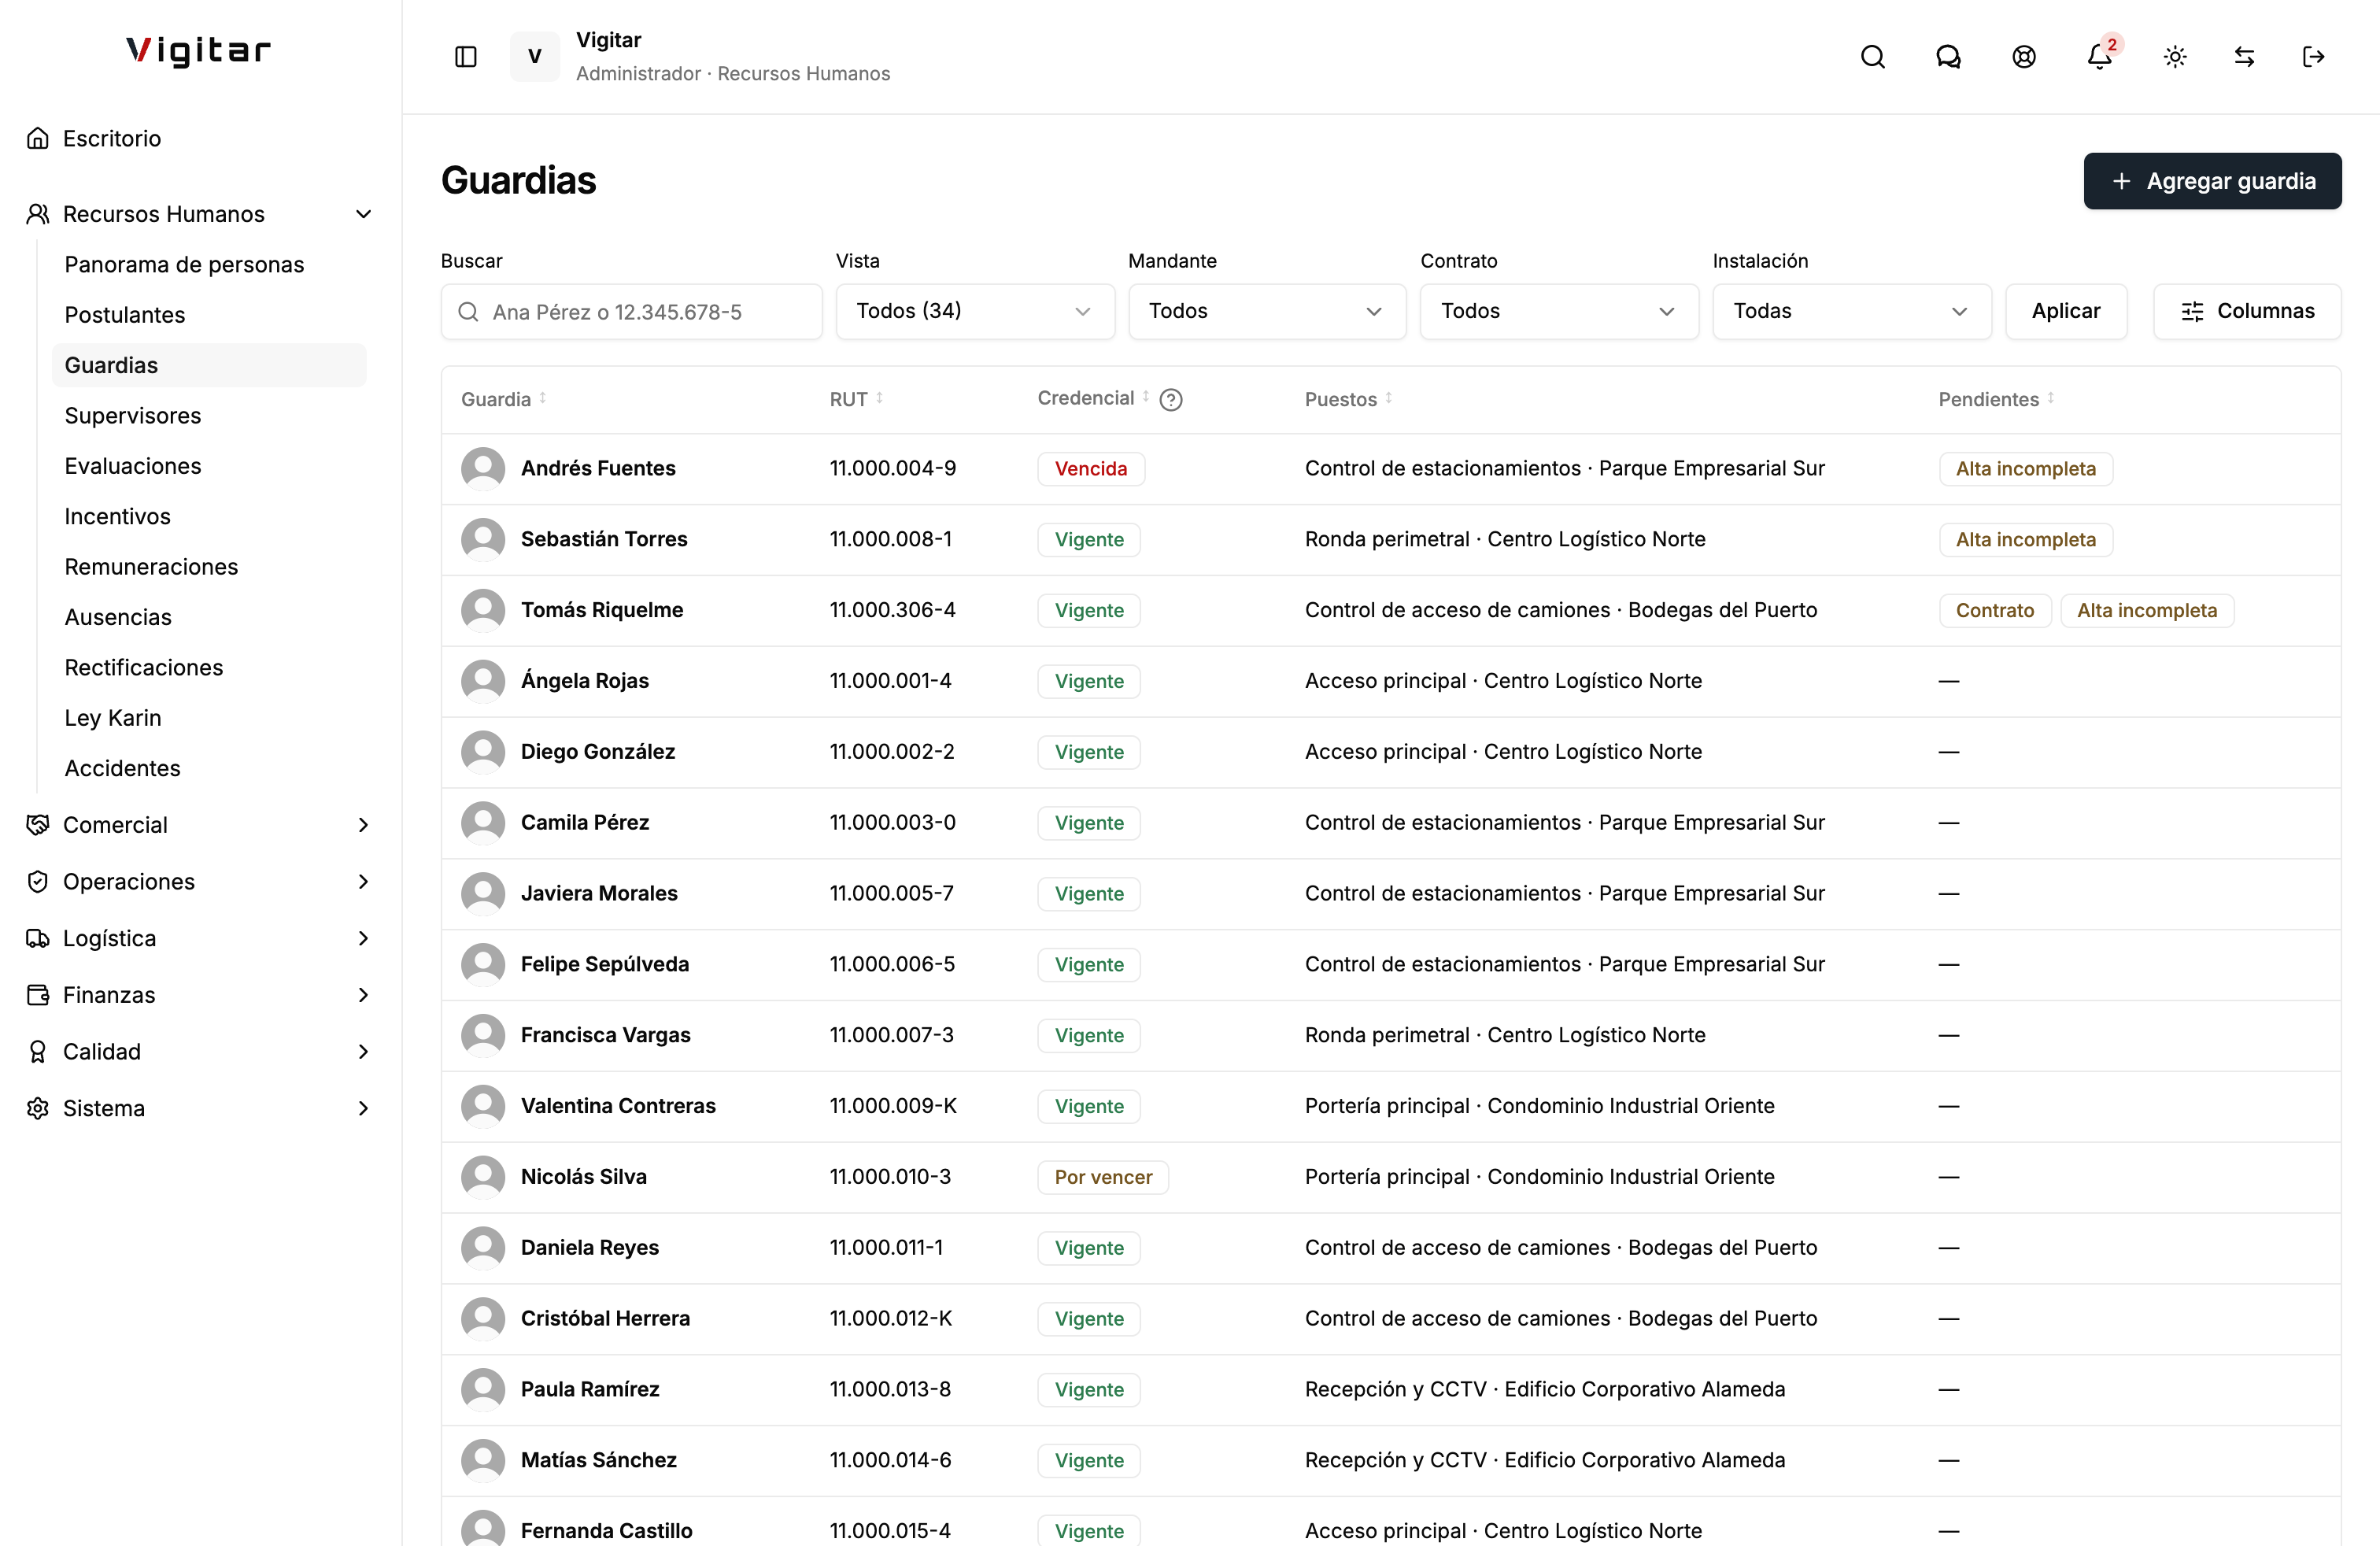Screen dimensions: 2380x1546
Task: Open Postulantes page
Action: point(209,315)
